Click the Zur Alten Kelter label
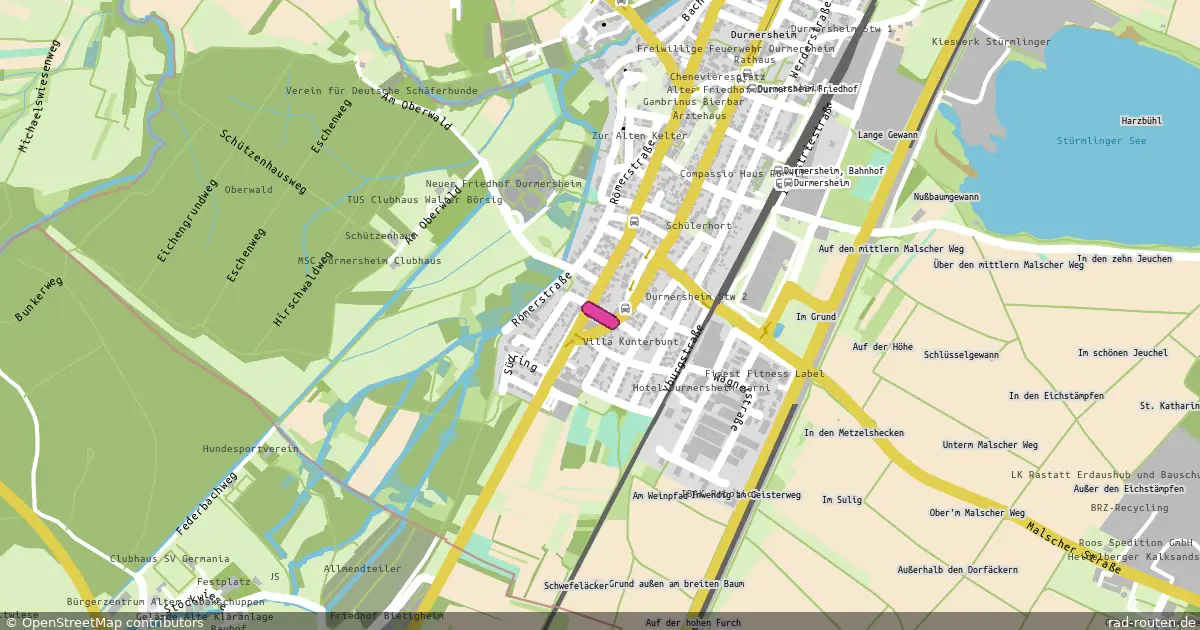The width and height of the screenshot is (1200, 630). point(640,135)
